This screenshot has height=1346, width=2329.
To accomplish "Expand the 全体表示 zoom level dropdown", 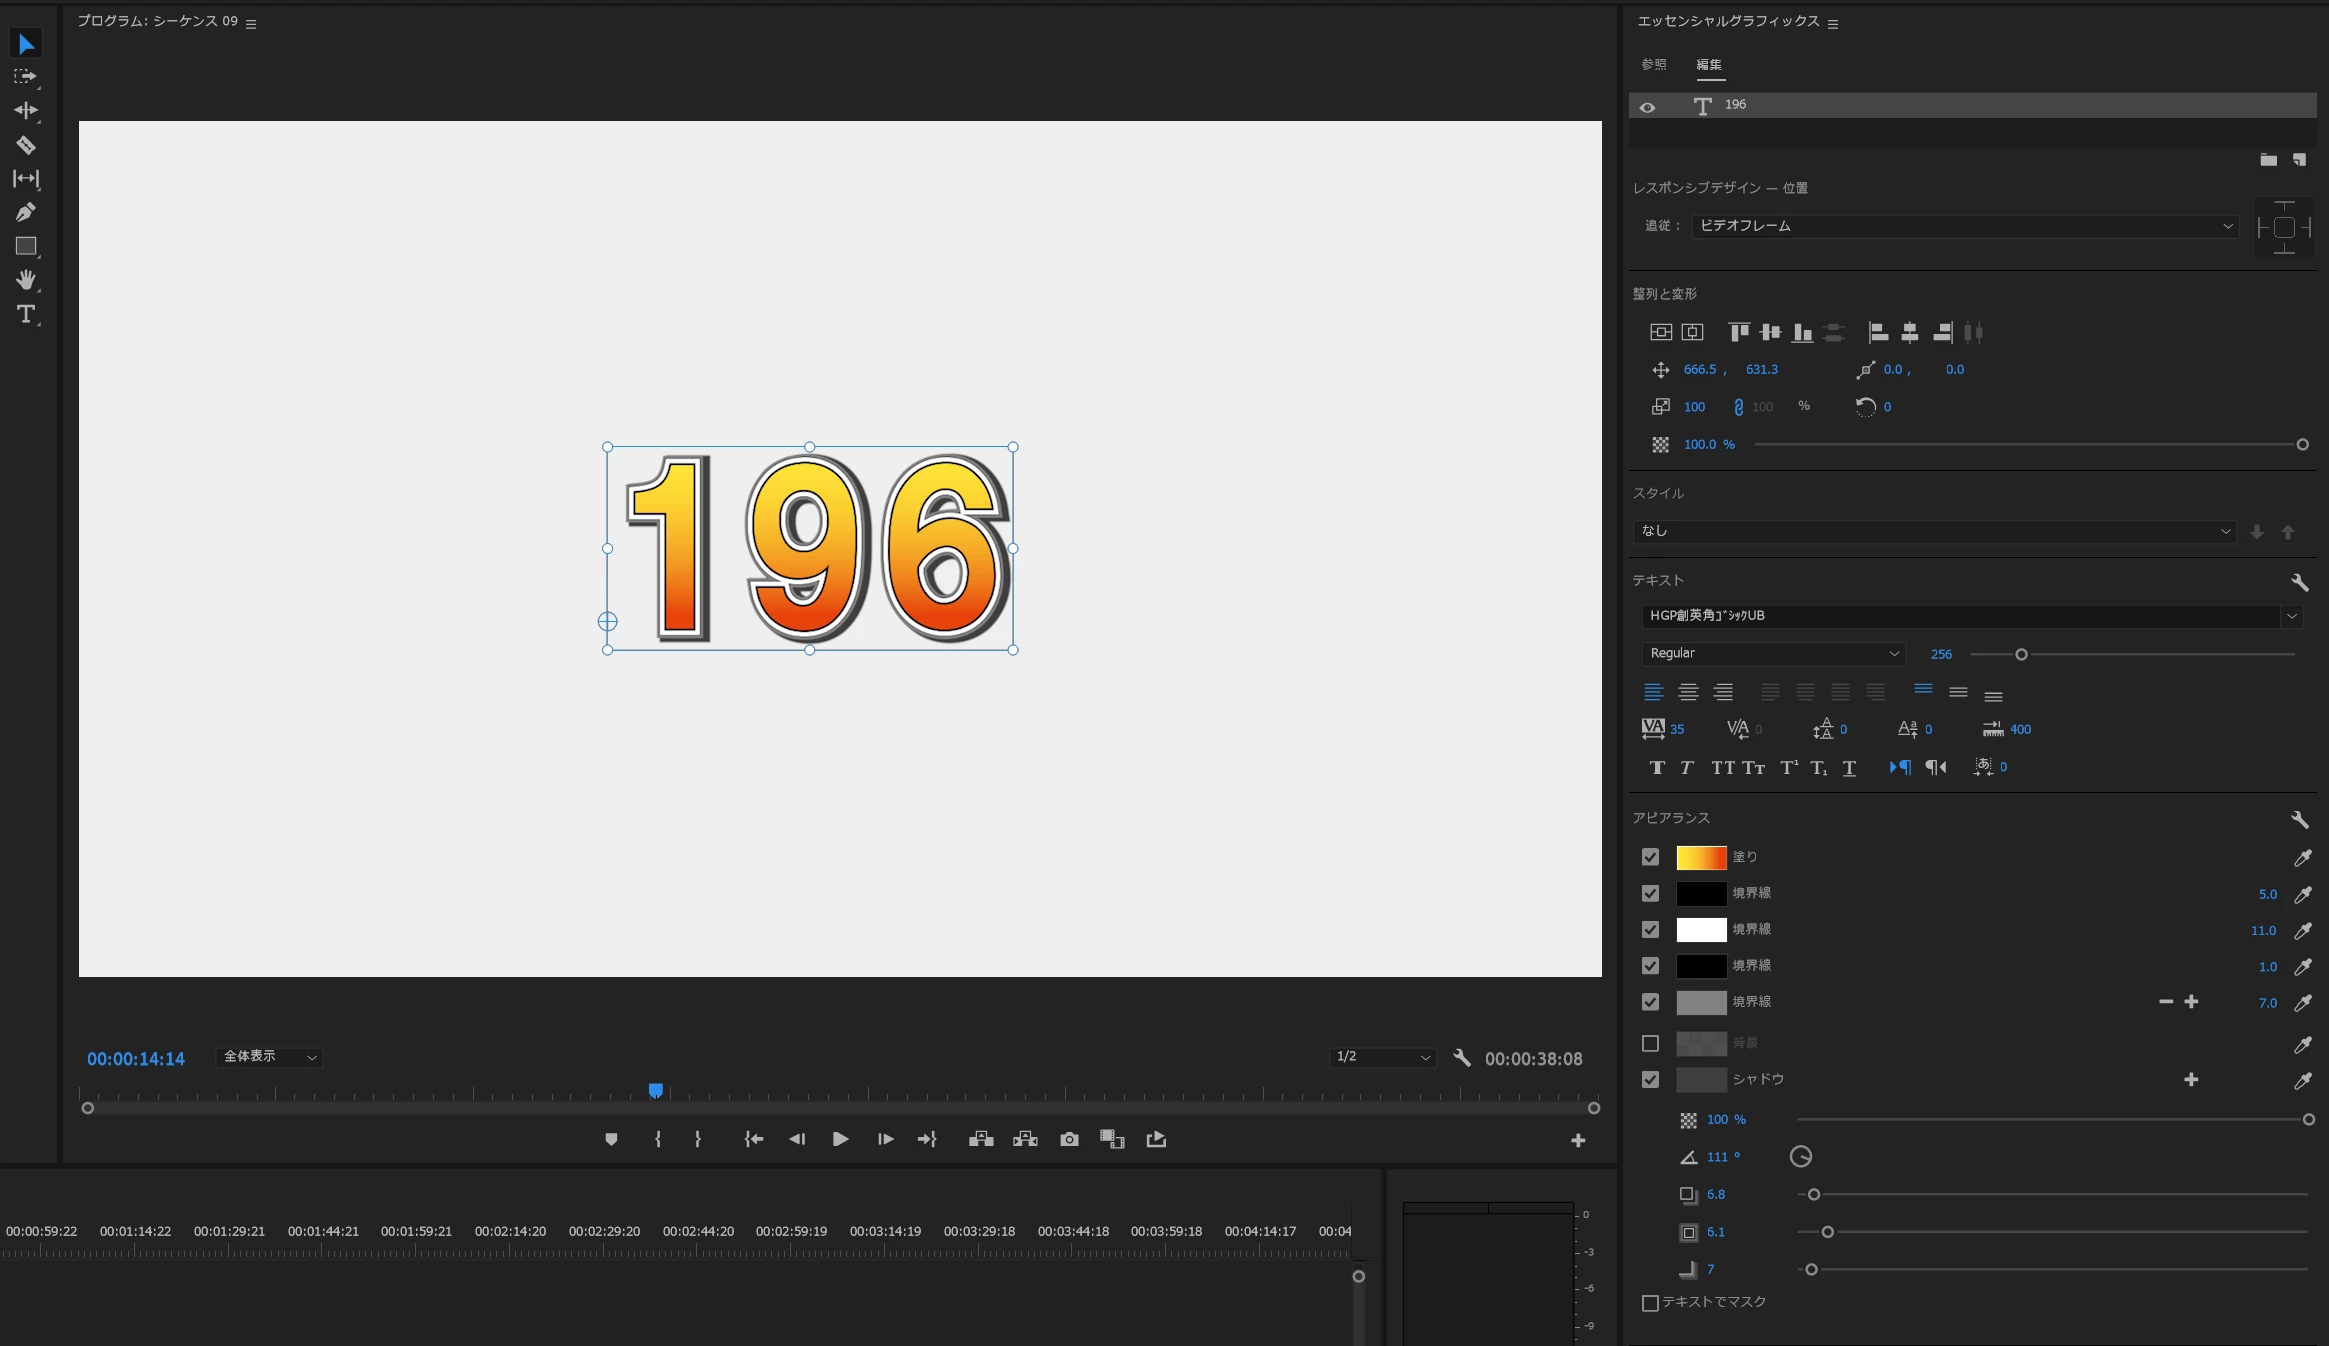I will pos(269,1057).
